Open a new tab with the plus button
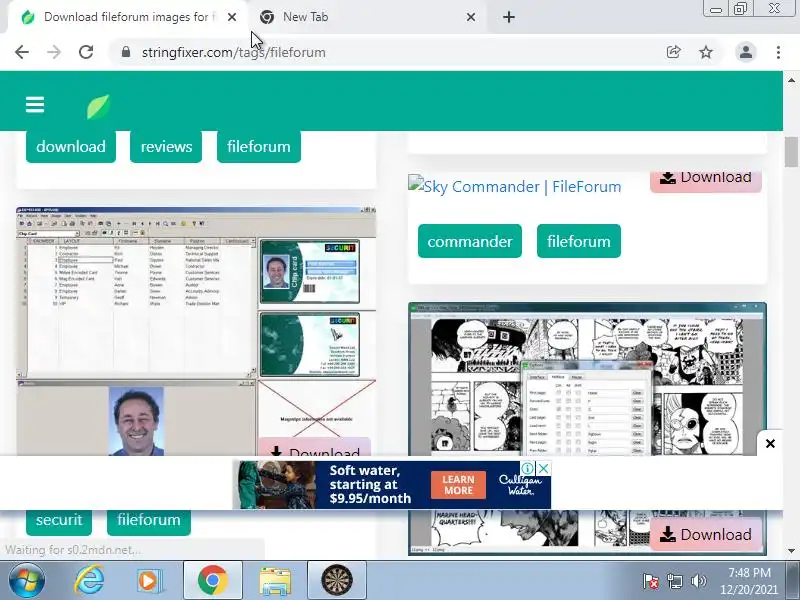The width and height of the screenshot is (800, 600). (x=509, y=17)
